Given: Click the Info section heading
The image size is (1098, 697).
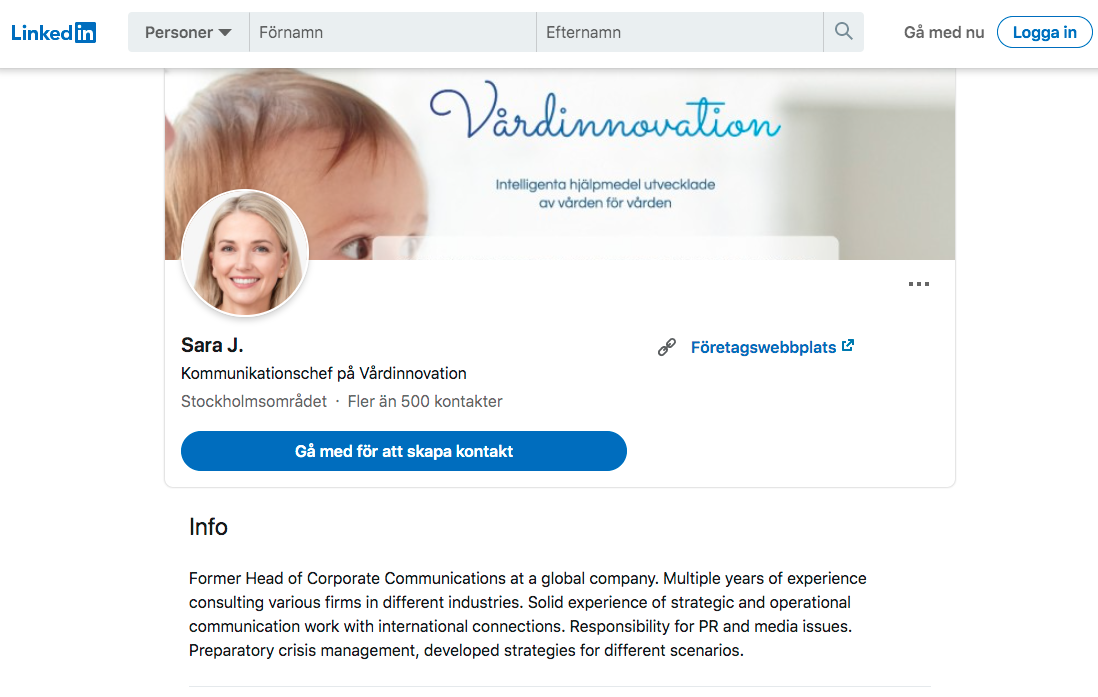Looking at the screenshot, I should [208, 527].
